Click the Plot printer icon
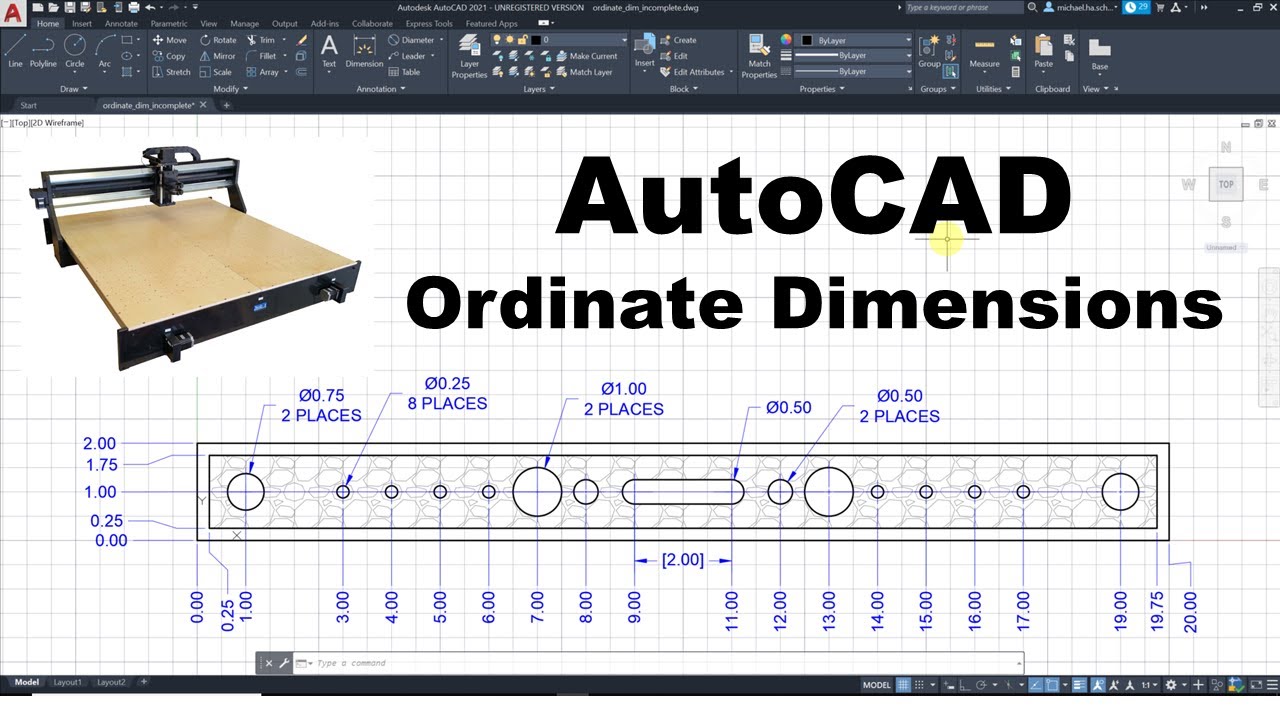 [x=134, y=7]
